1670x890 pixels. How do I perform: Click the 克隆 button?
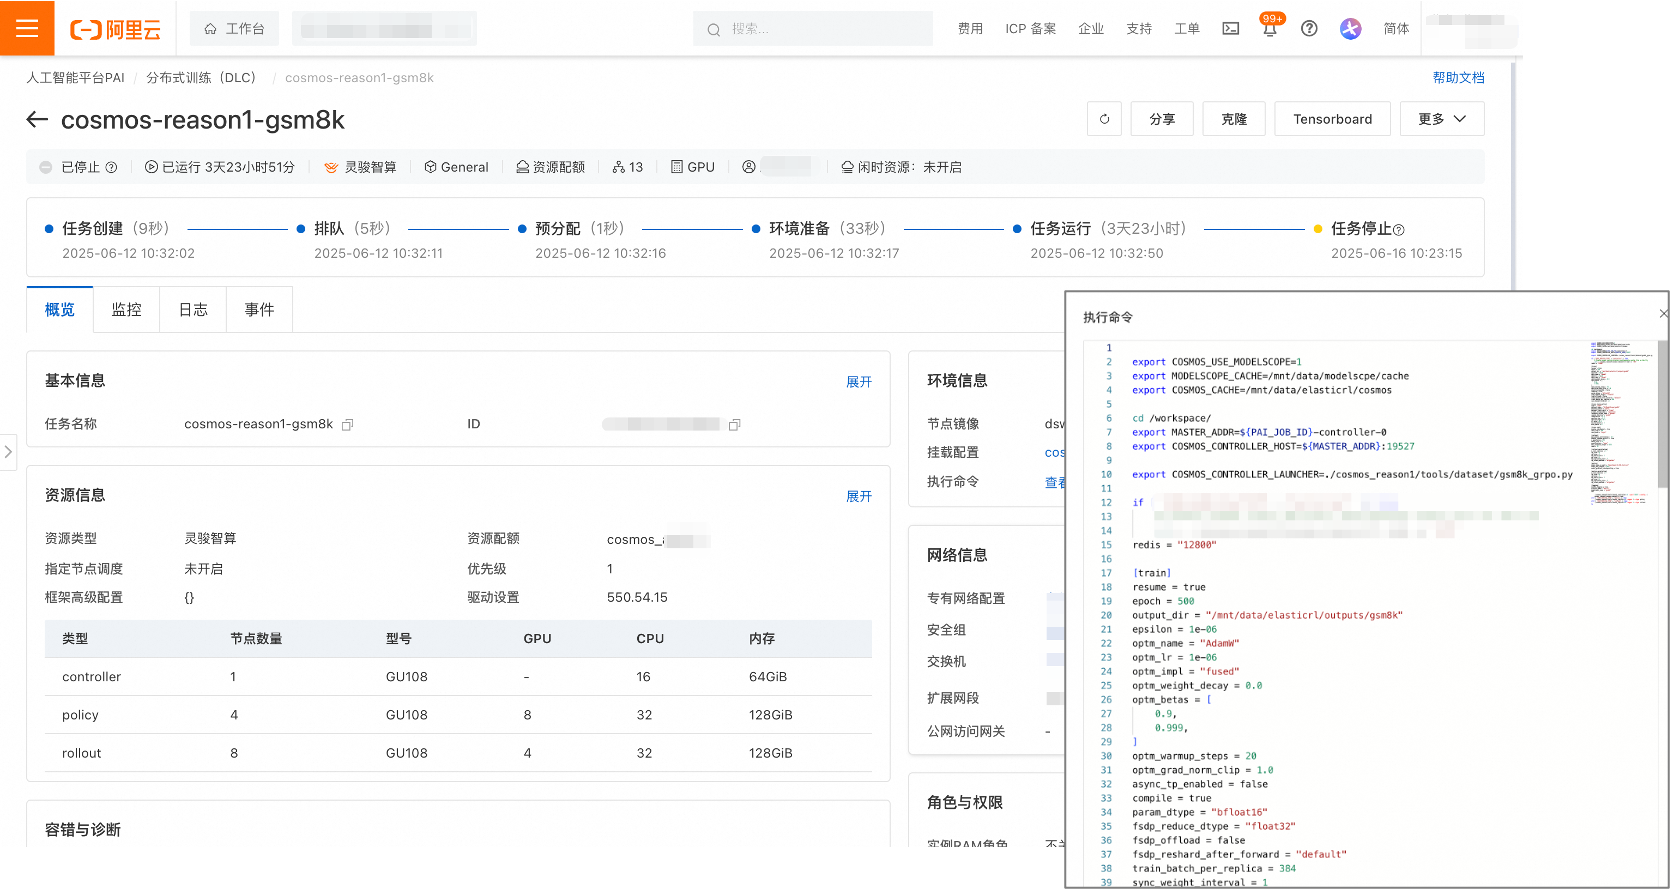(1234, 119)
